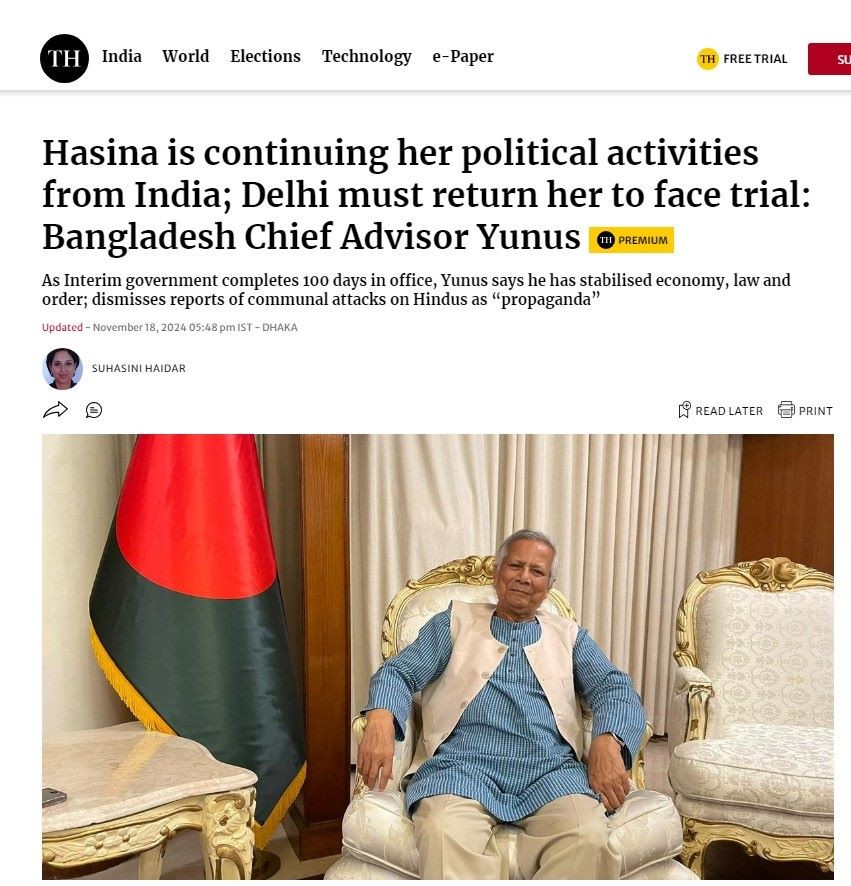Open the e-Paper link
The image size is (851, 886).
[x=463, y=57]
